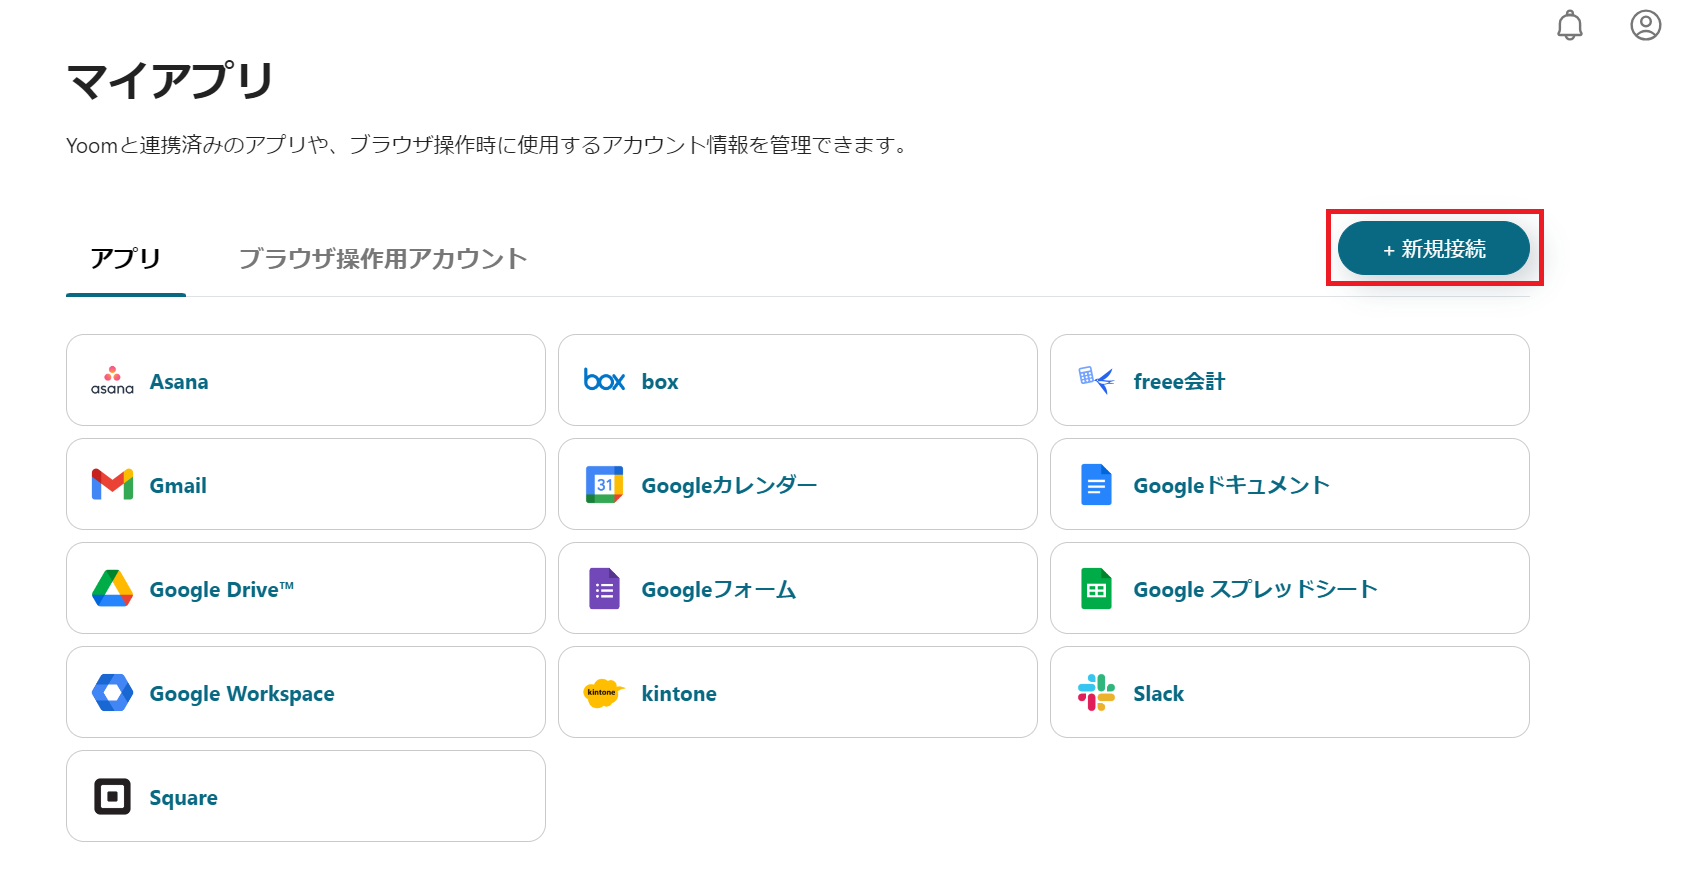Switch to the アプリ tab
Image resolution: width=1683 pixels, height=883 pixels.
[126, 259]
